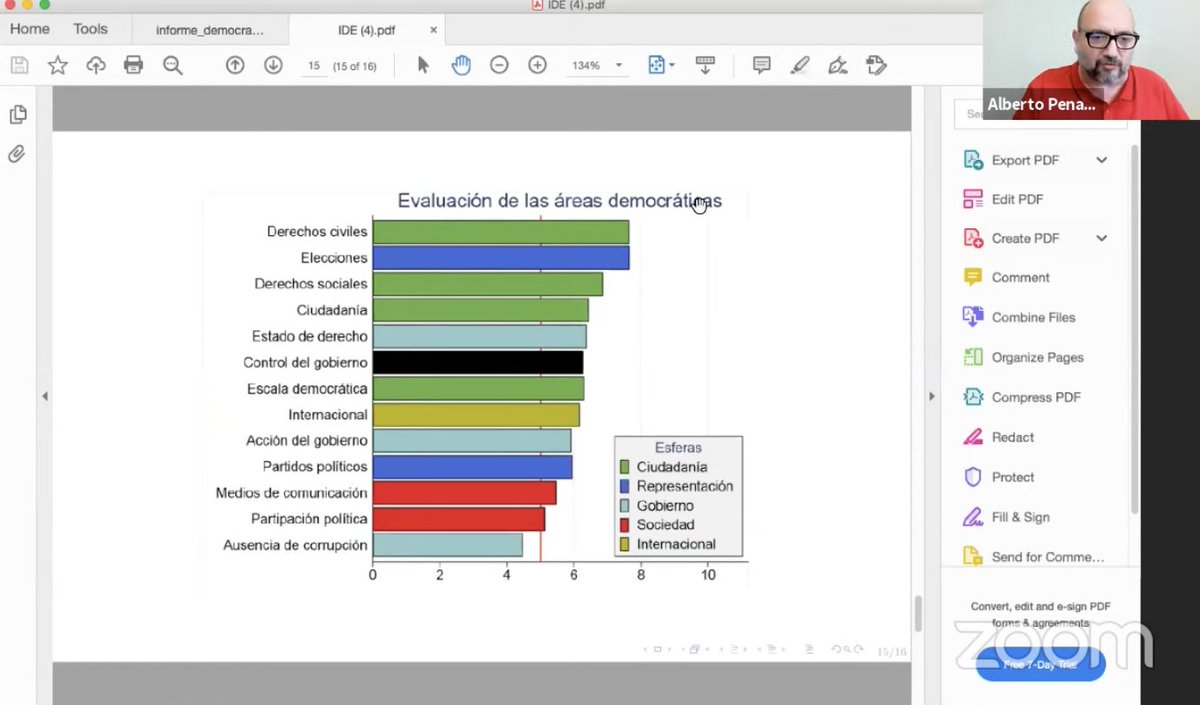Open the Compress PDF tool

1035,397
